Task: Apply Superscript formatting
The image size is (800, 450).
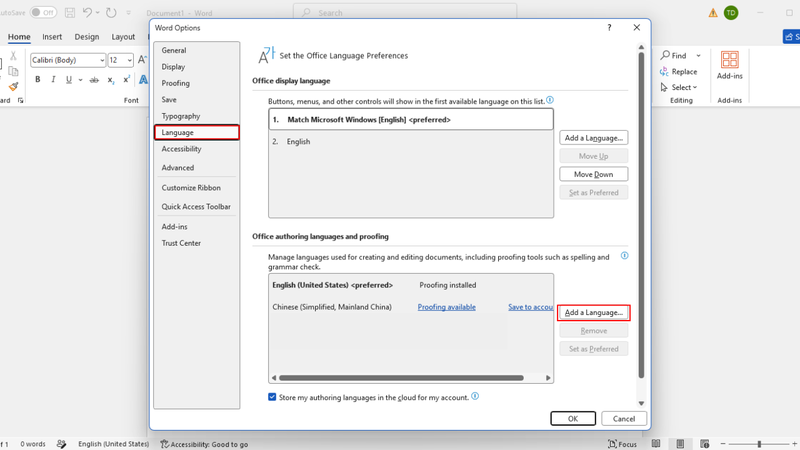Action: 127,80
